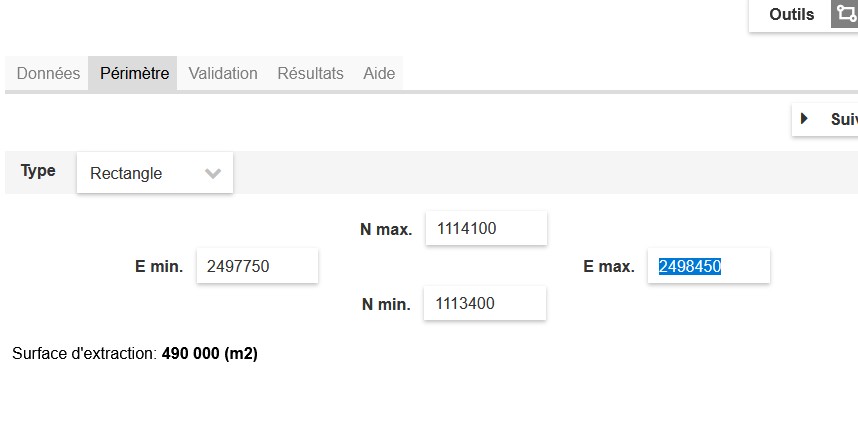
Task: Click the icon right of Outils
Action: coord(845,15)
